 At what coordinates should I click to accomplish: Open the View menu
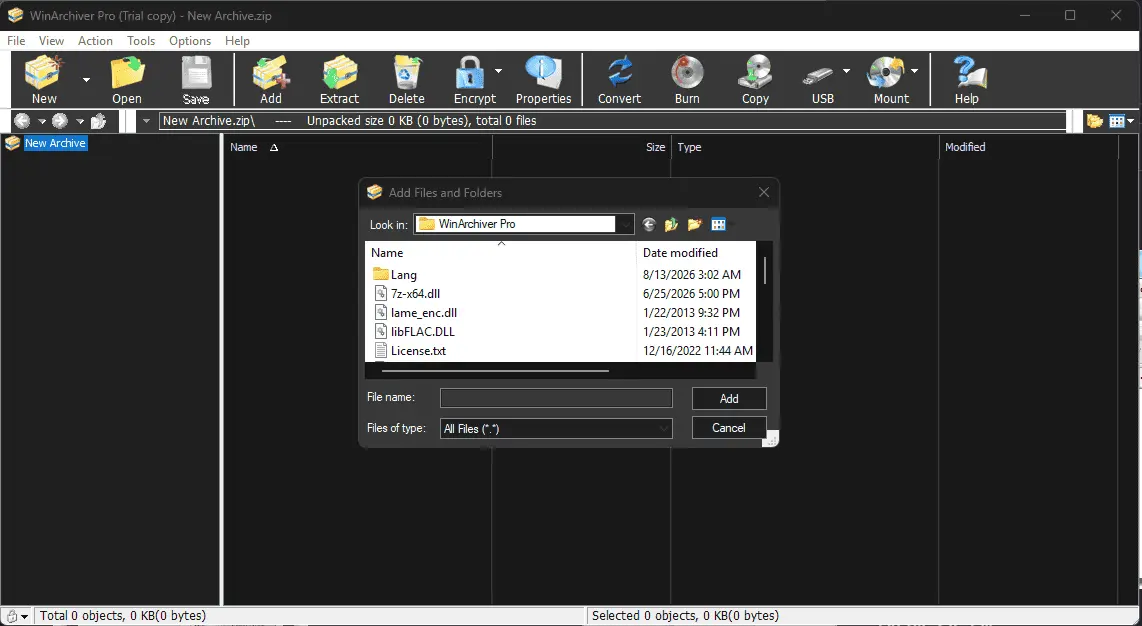[51, 41]
